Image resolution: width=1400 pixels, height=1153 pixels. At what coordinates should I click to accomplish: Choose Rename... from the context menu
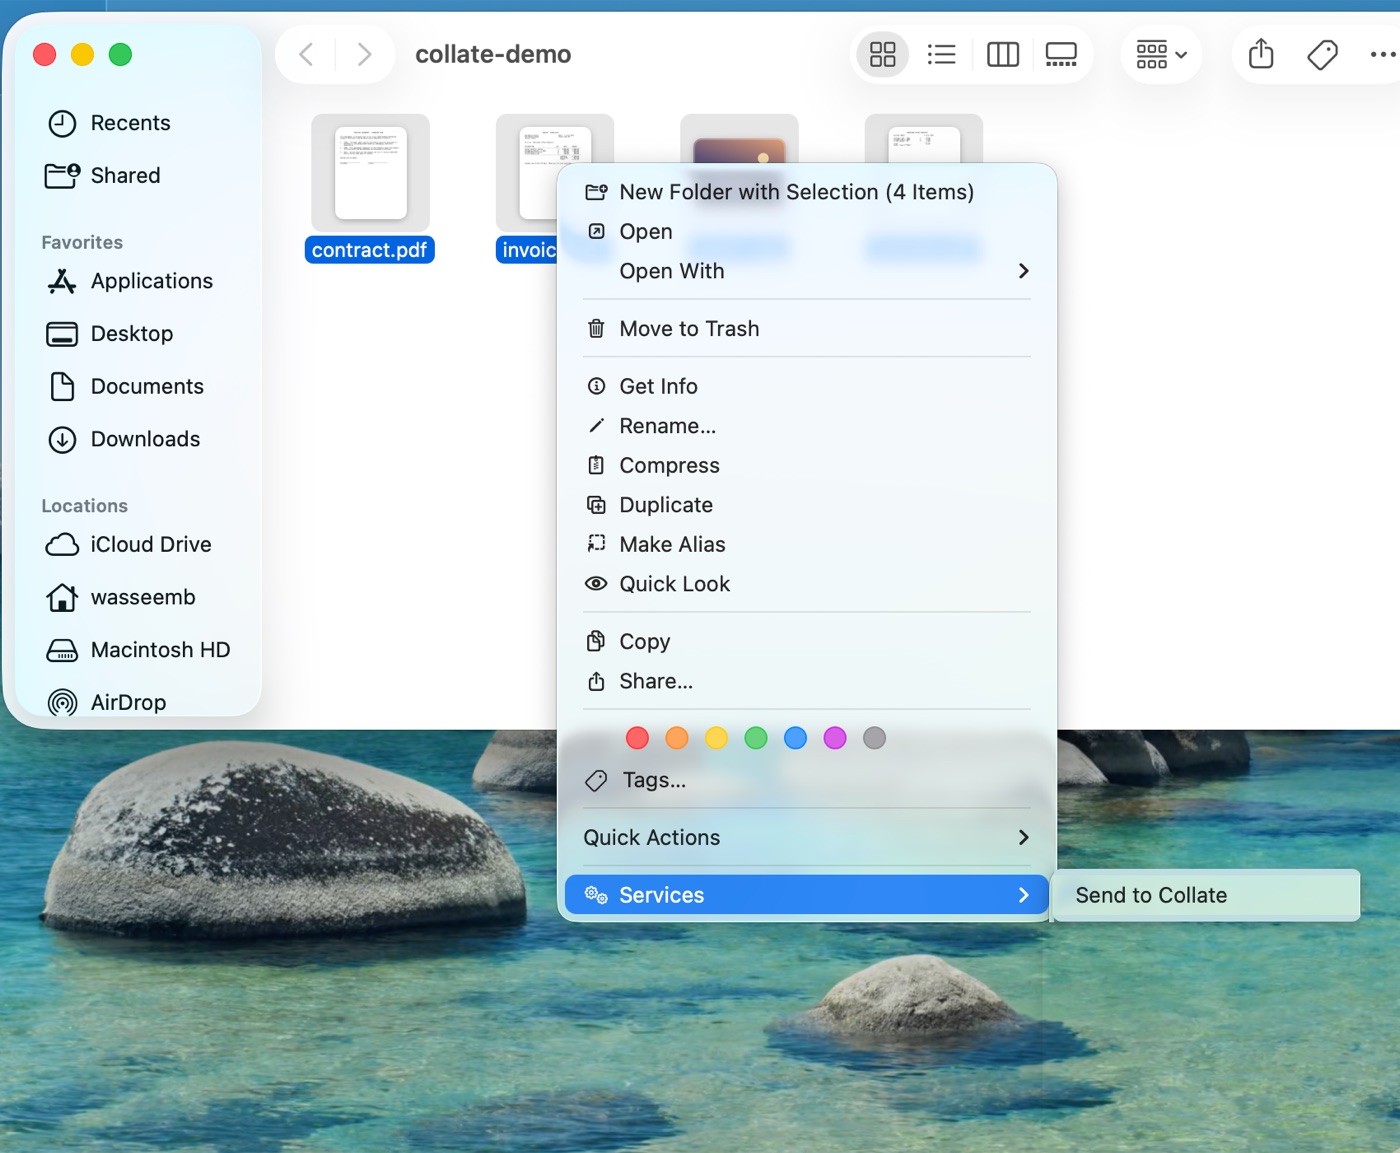[x=807, y=426]
